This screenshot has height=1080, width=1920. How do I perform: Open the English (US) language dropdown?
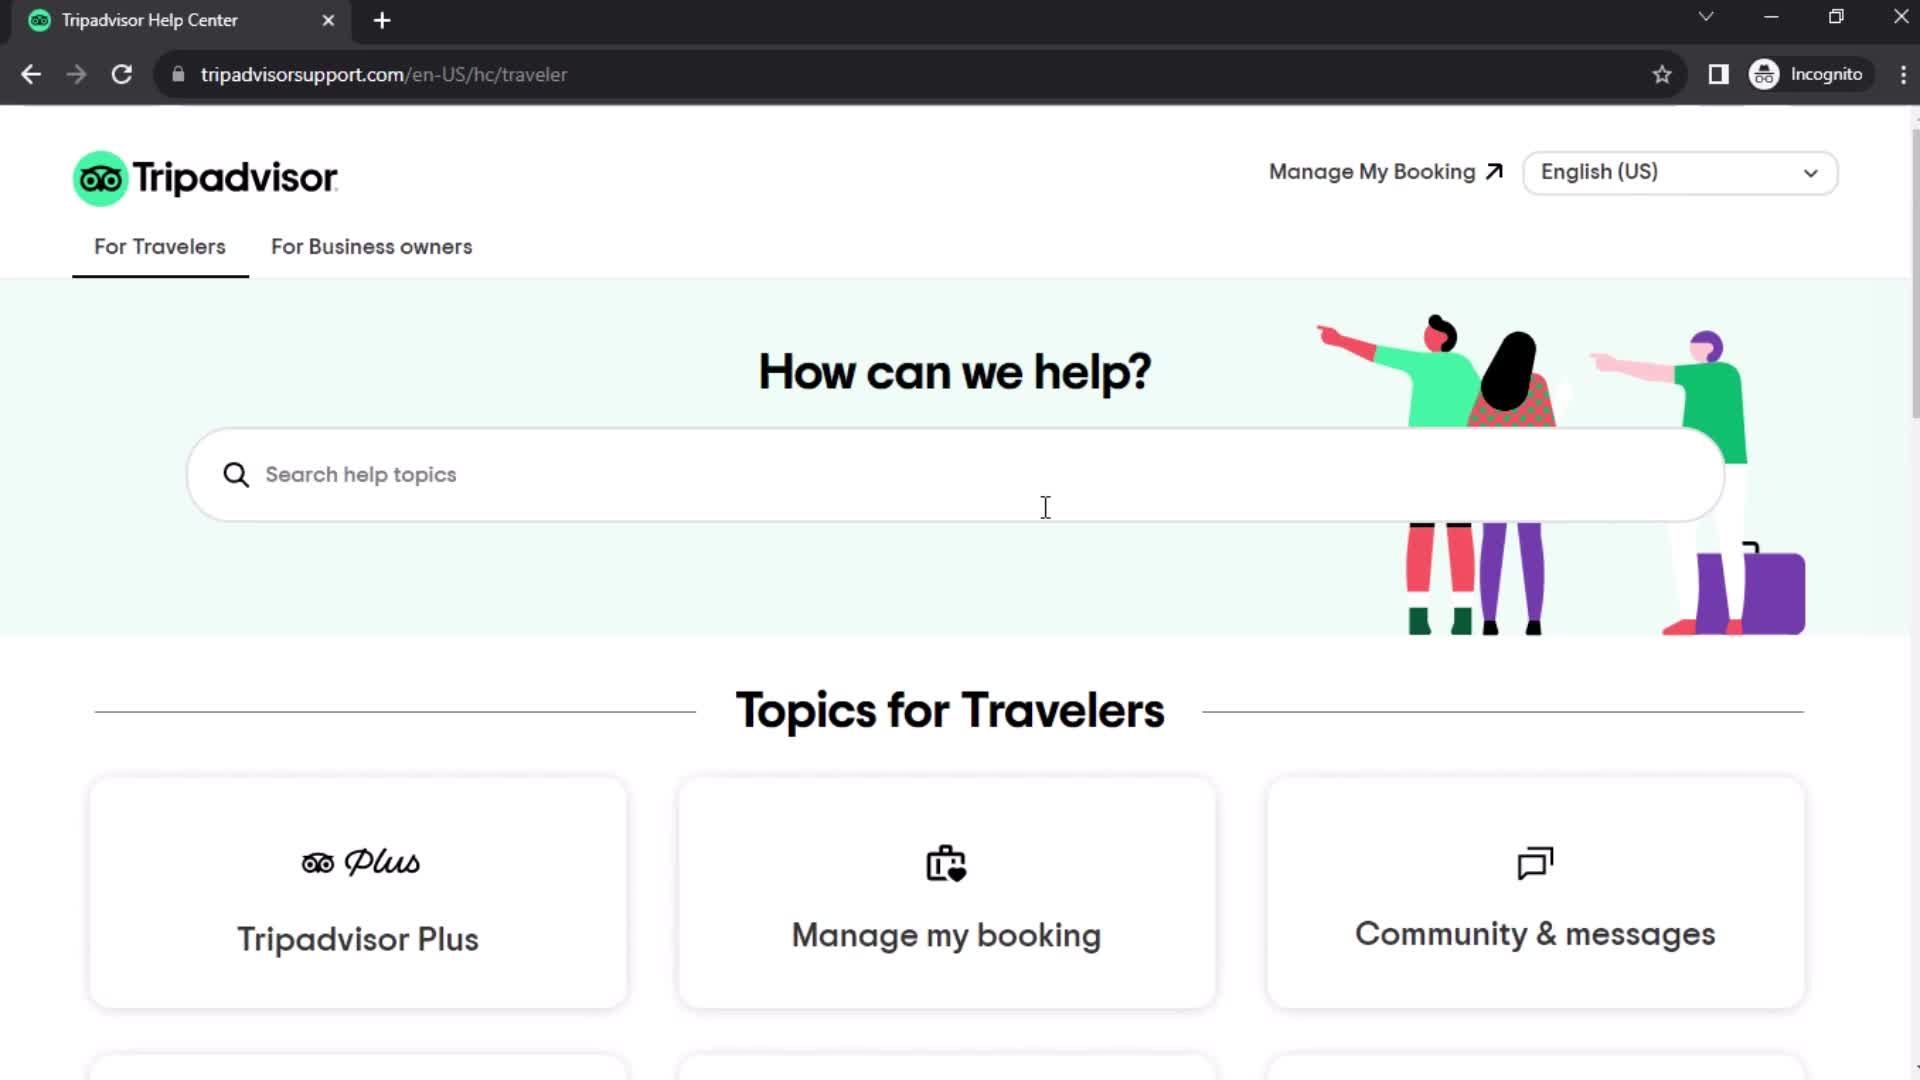tap(1680, 173)
